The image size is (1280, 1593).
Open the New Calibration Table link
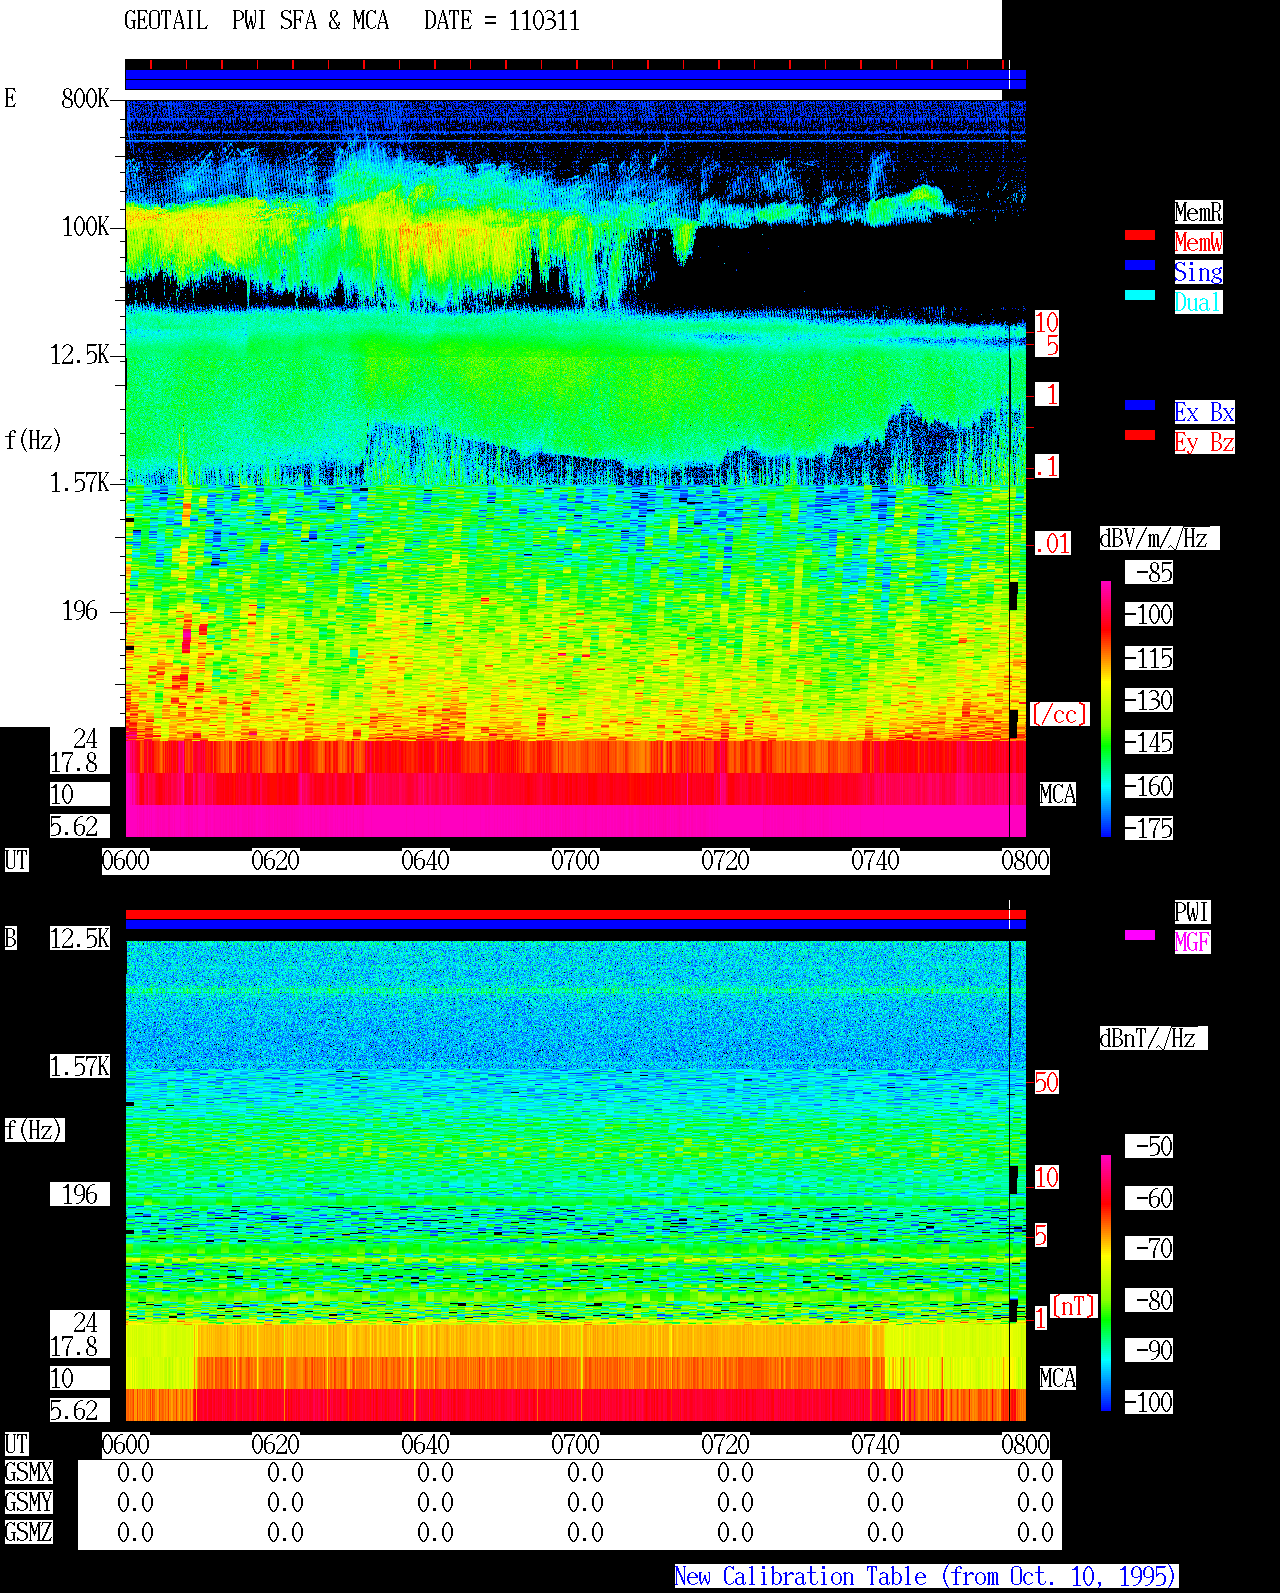pyautogui.click(x=926, y=1576)
